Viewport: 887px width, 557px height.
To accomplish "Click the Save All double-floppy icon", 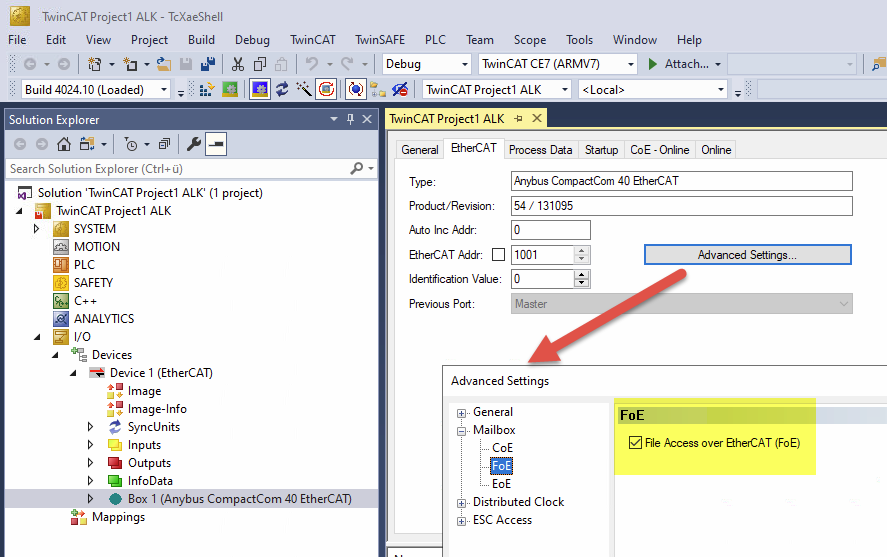I will click(208, 64).
